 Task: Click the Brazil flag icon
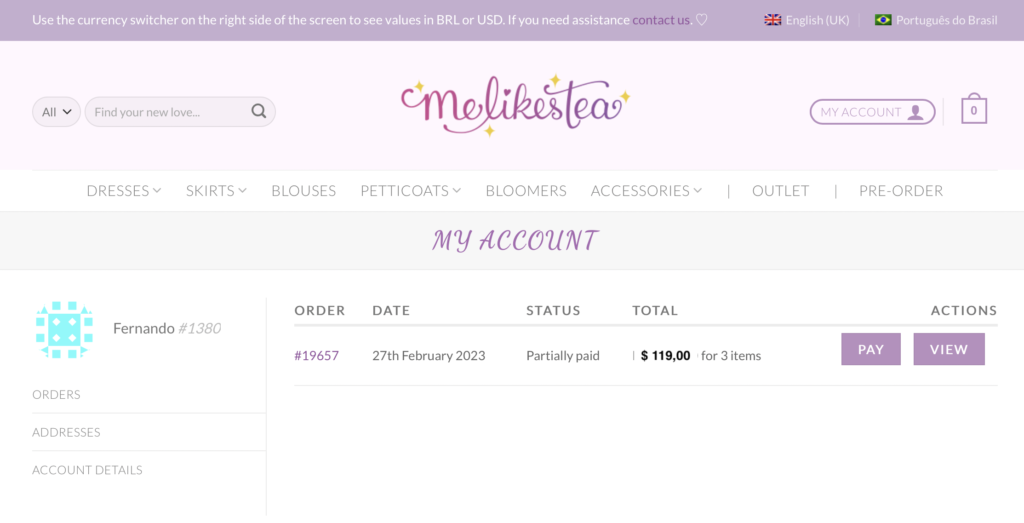point(883,20)
